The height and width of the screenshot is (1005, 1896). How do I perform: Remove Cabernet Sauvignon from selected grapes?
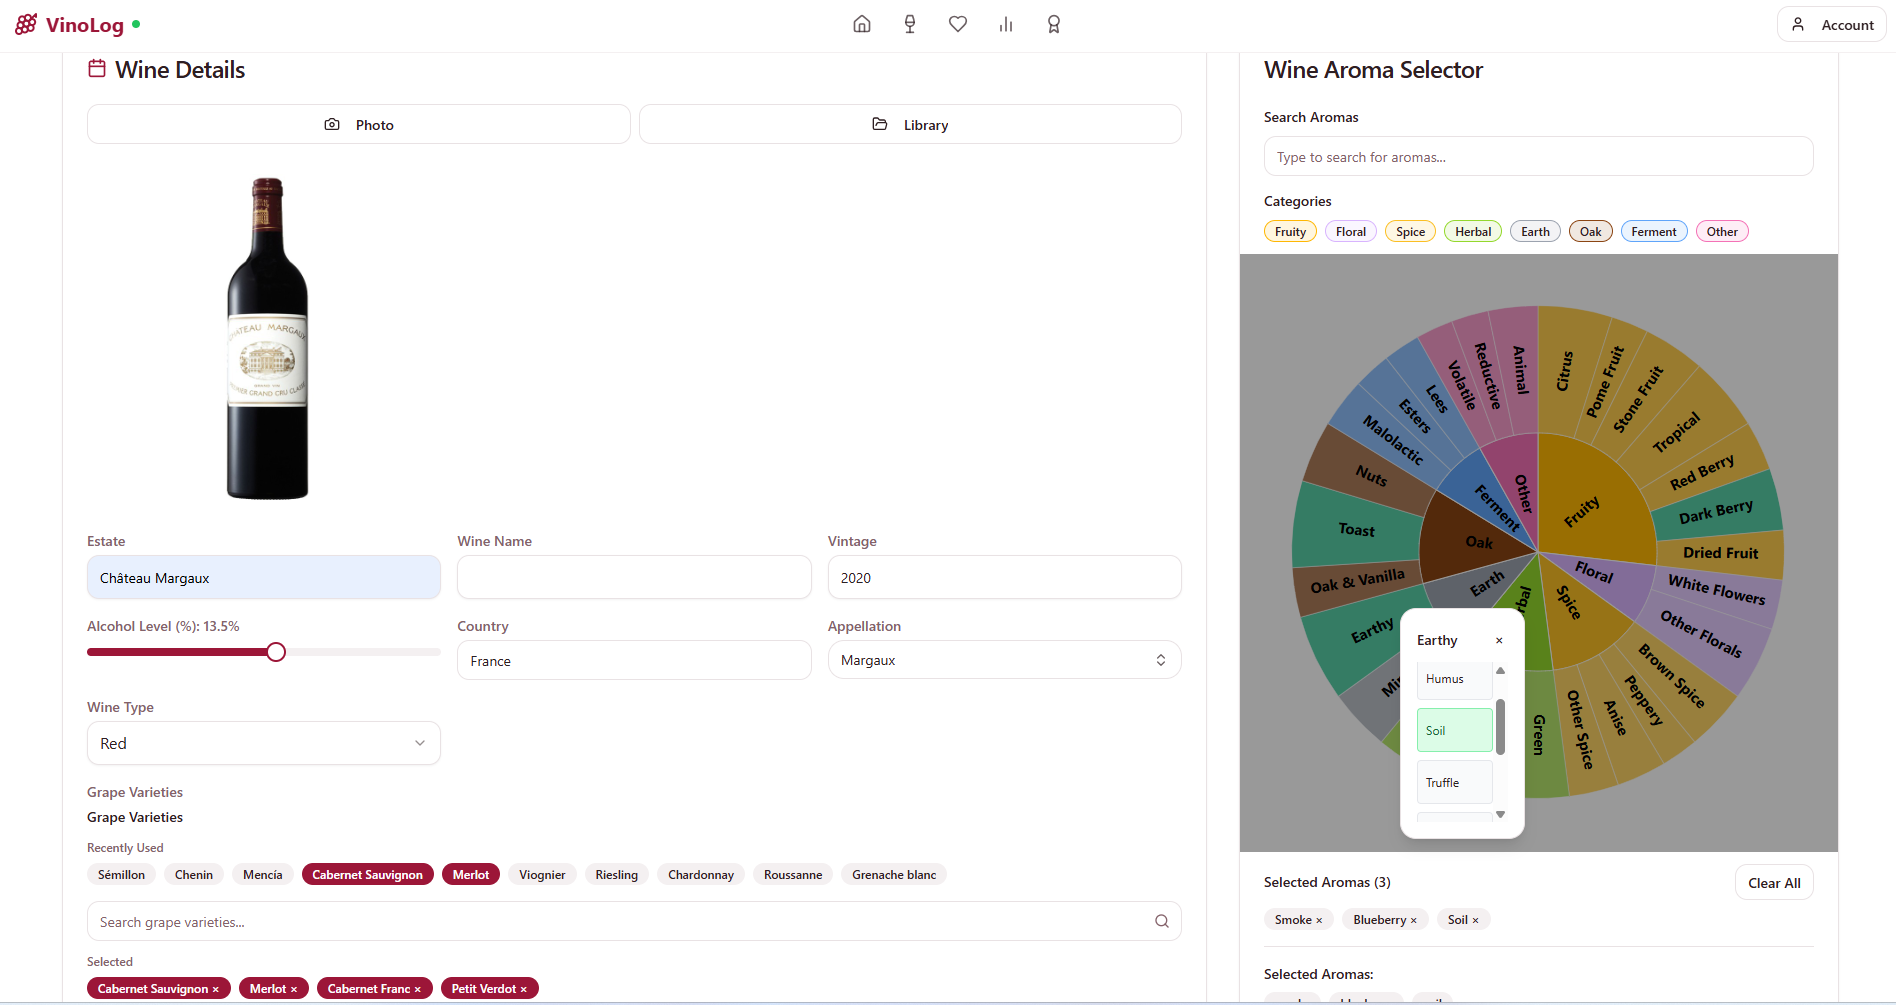point(215,989)
